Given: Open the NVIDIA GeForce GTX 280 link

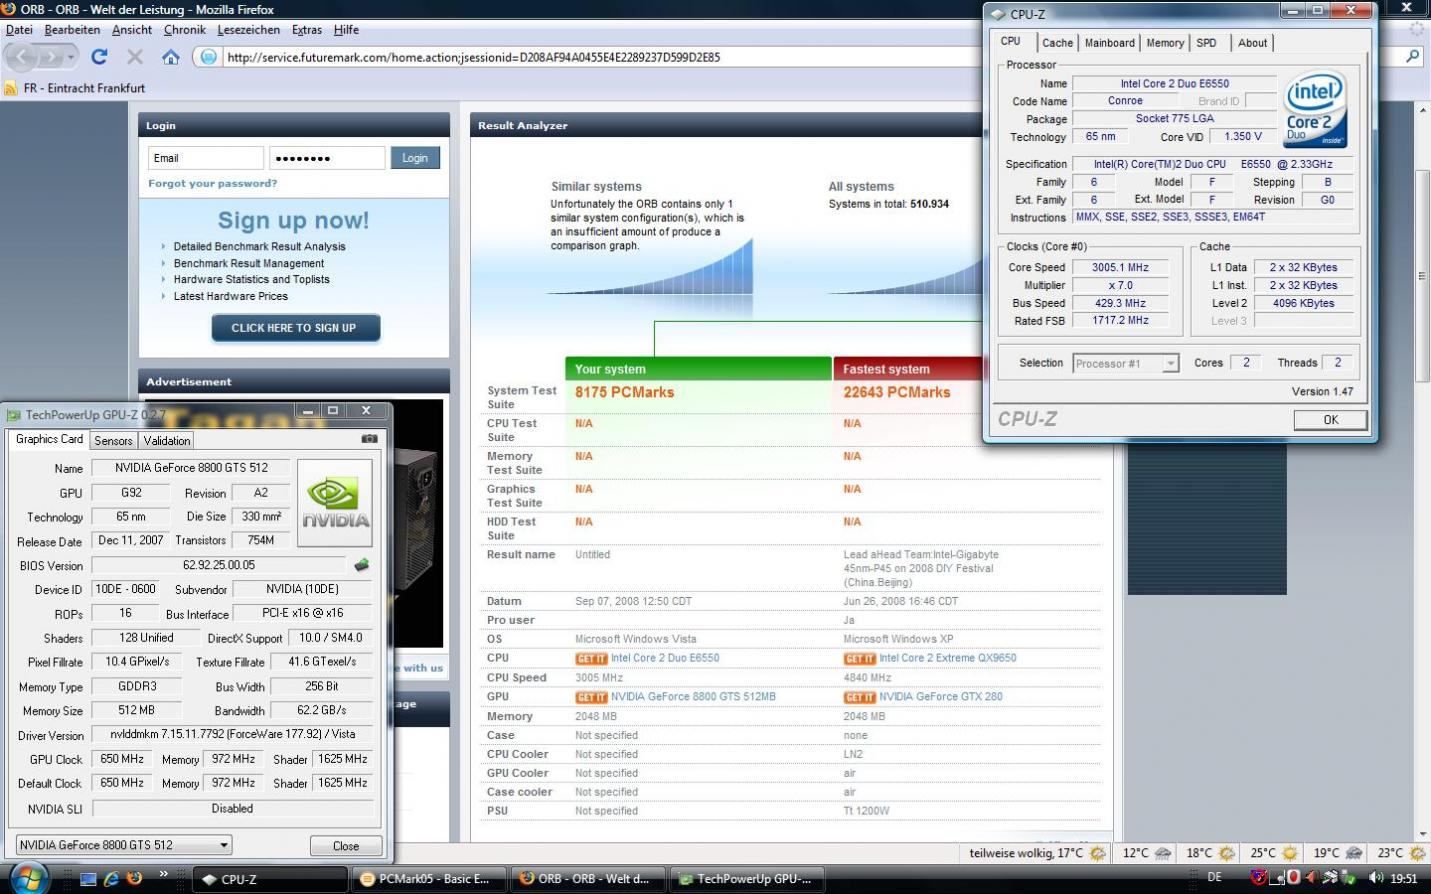Looking at the screenshot, I should coord(941,697).
